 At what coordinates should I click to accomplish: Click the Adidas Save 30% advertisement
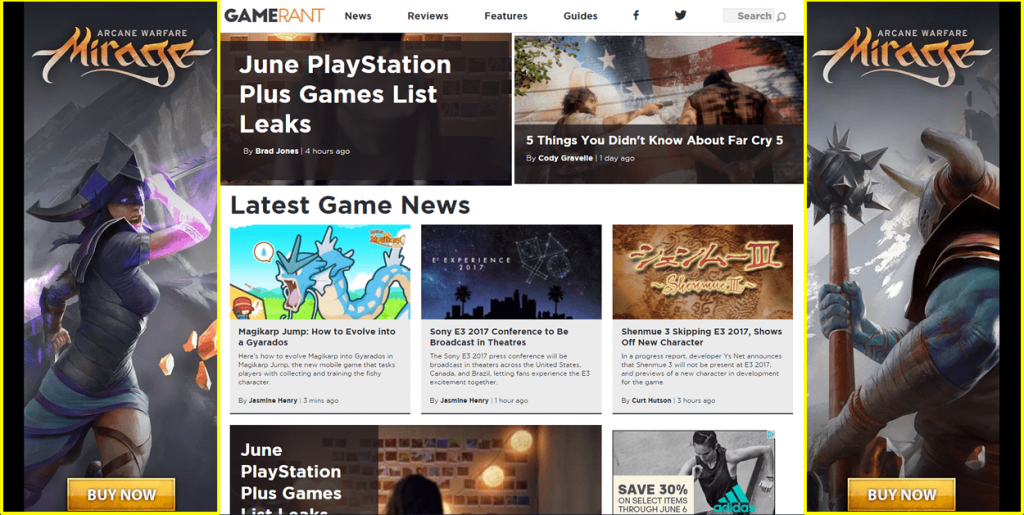pos(694,471)
